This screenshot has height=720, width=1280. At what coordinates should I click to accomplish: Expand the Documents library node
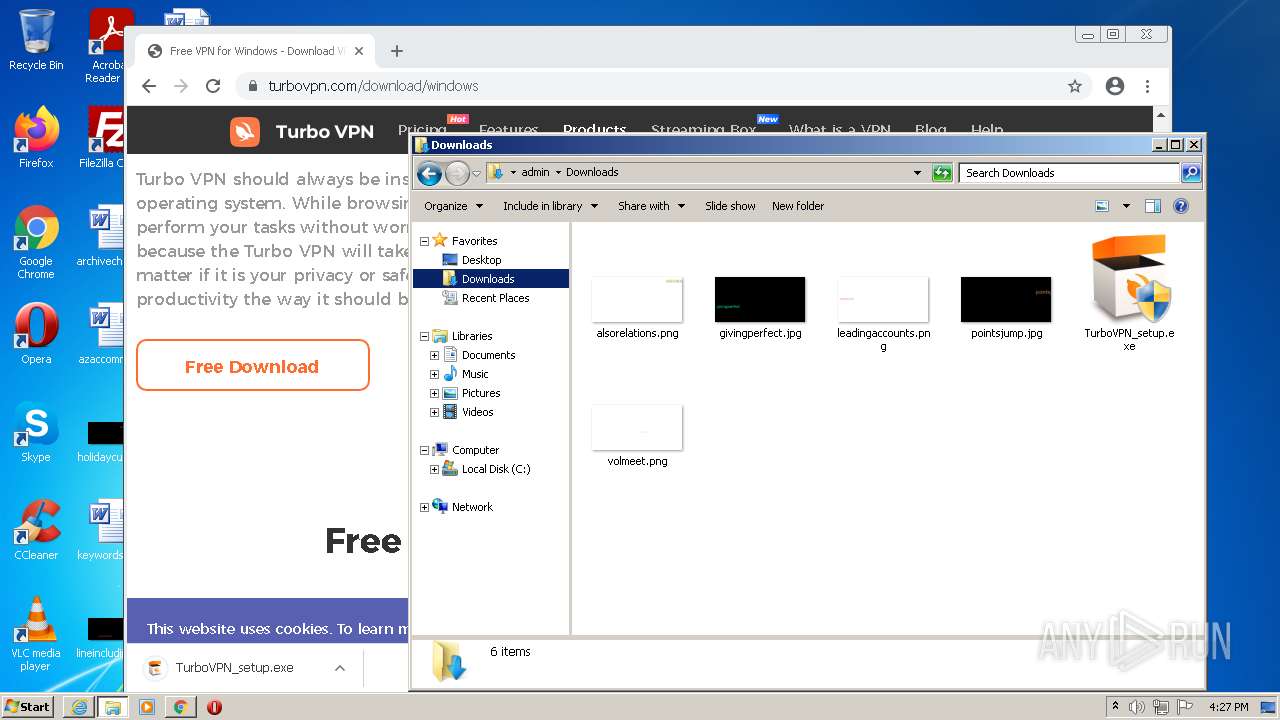[434, 355]
